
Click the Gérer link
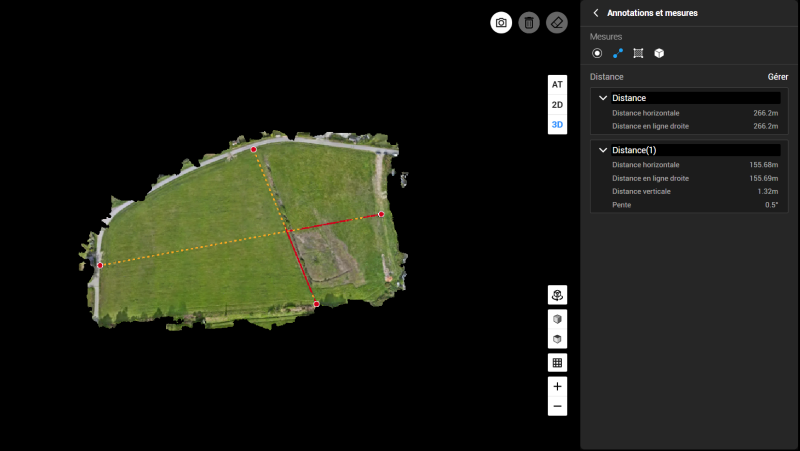[x=777, y=77]
